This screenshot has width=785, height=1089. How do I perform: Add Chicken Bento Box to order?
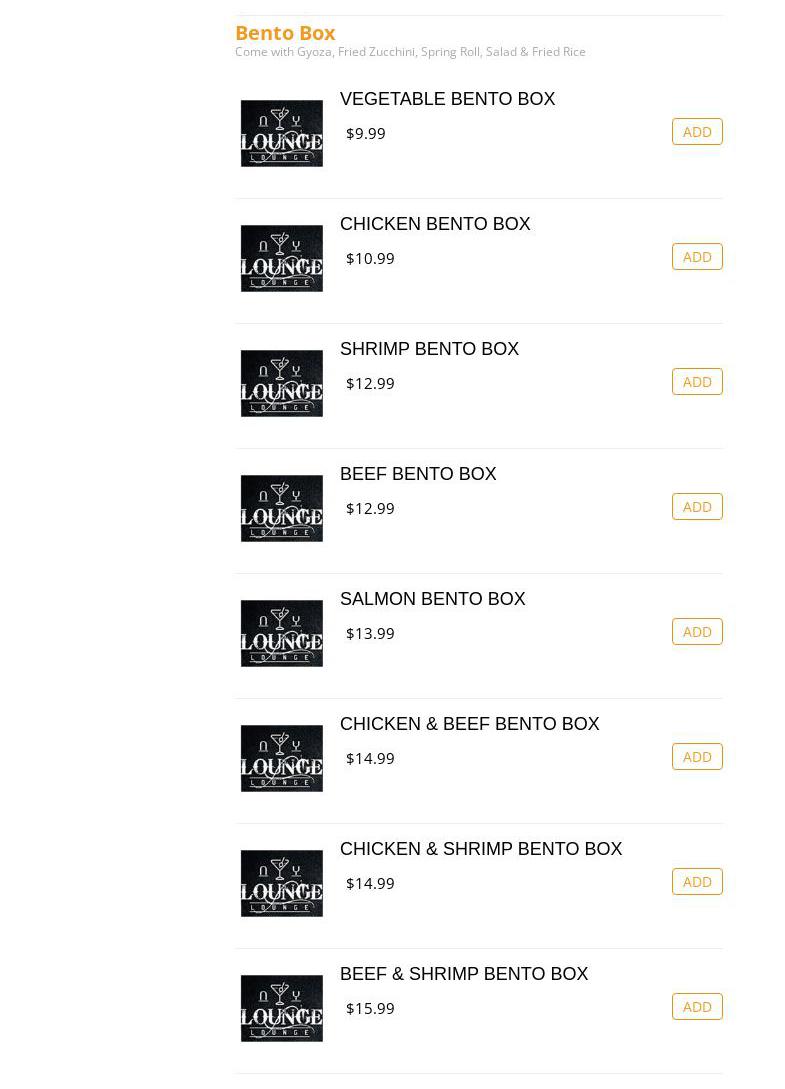pos(697,257)
